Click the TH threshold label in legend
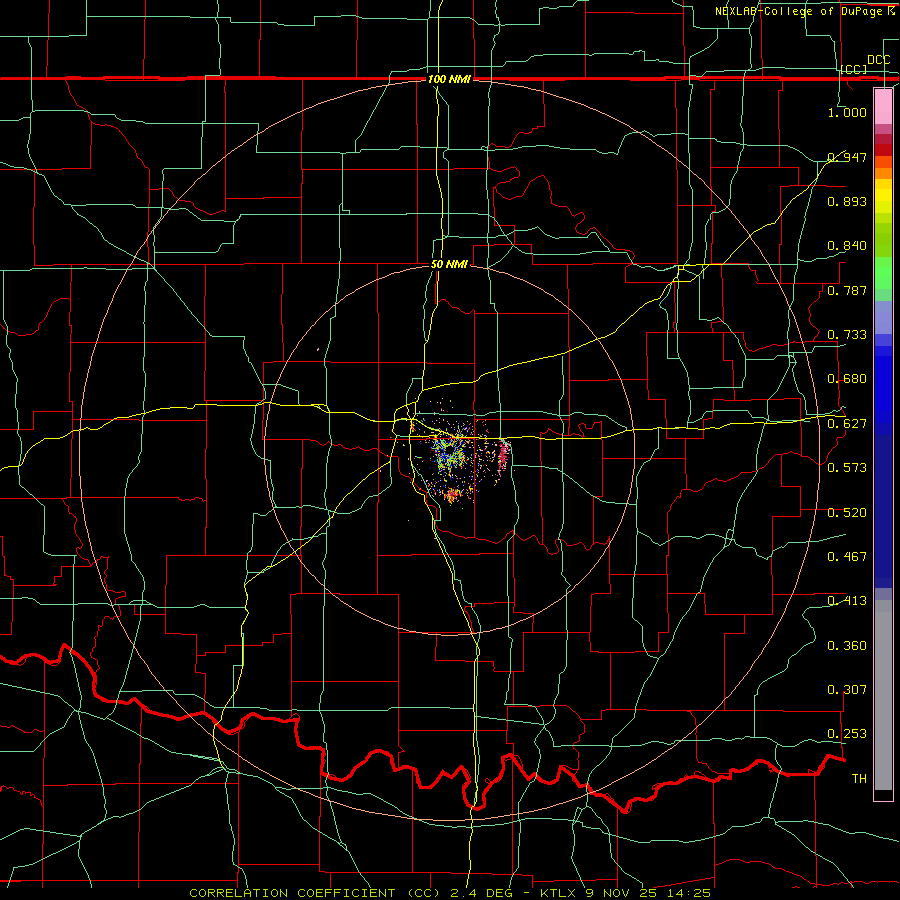This screenshot has height=900, width=900. (859, 779)
